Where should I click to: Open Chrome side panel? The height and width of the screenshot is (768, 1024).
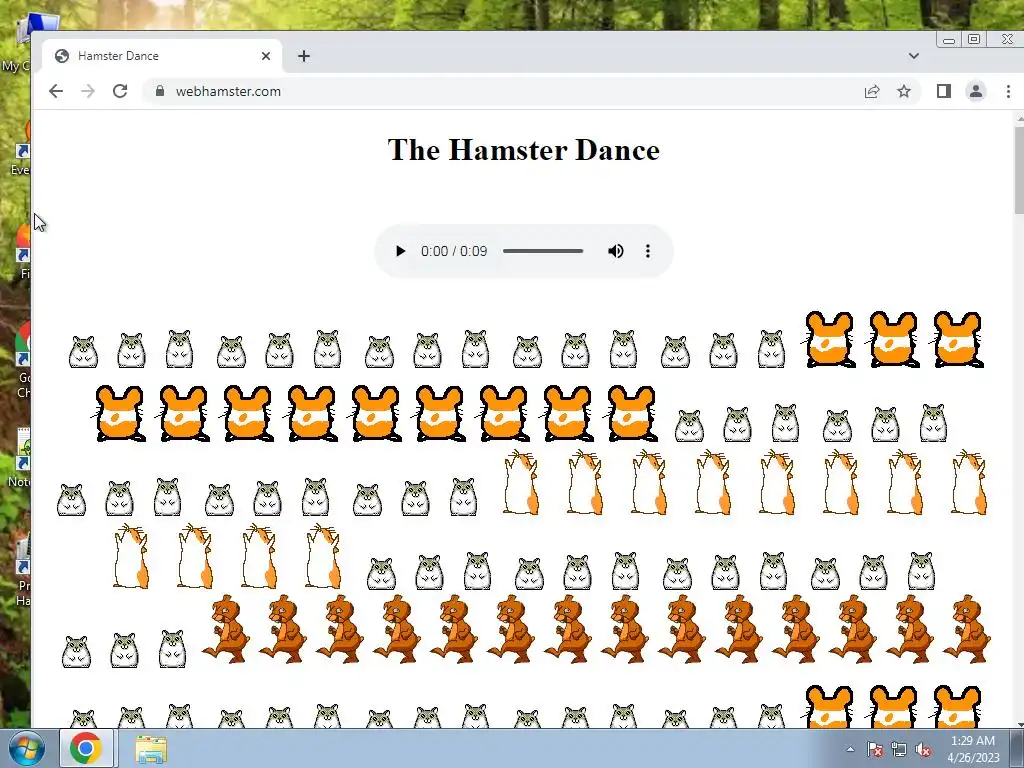[944, 91]
